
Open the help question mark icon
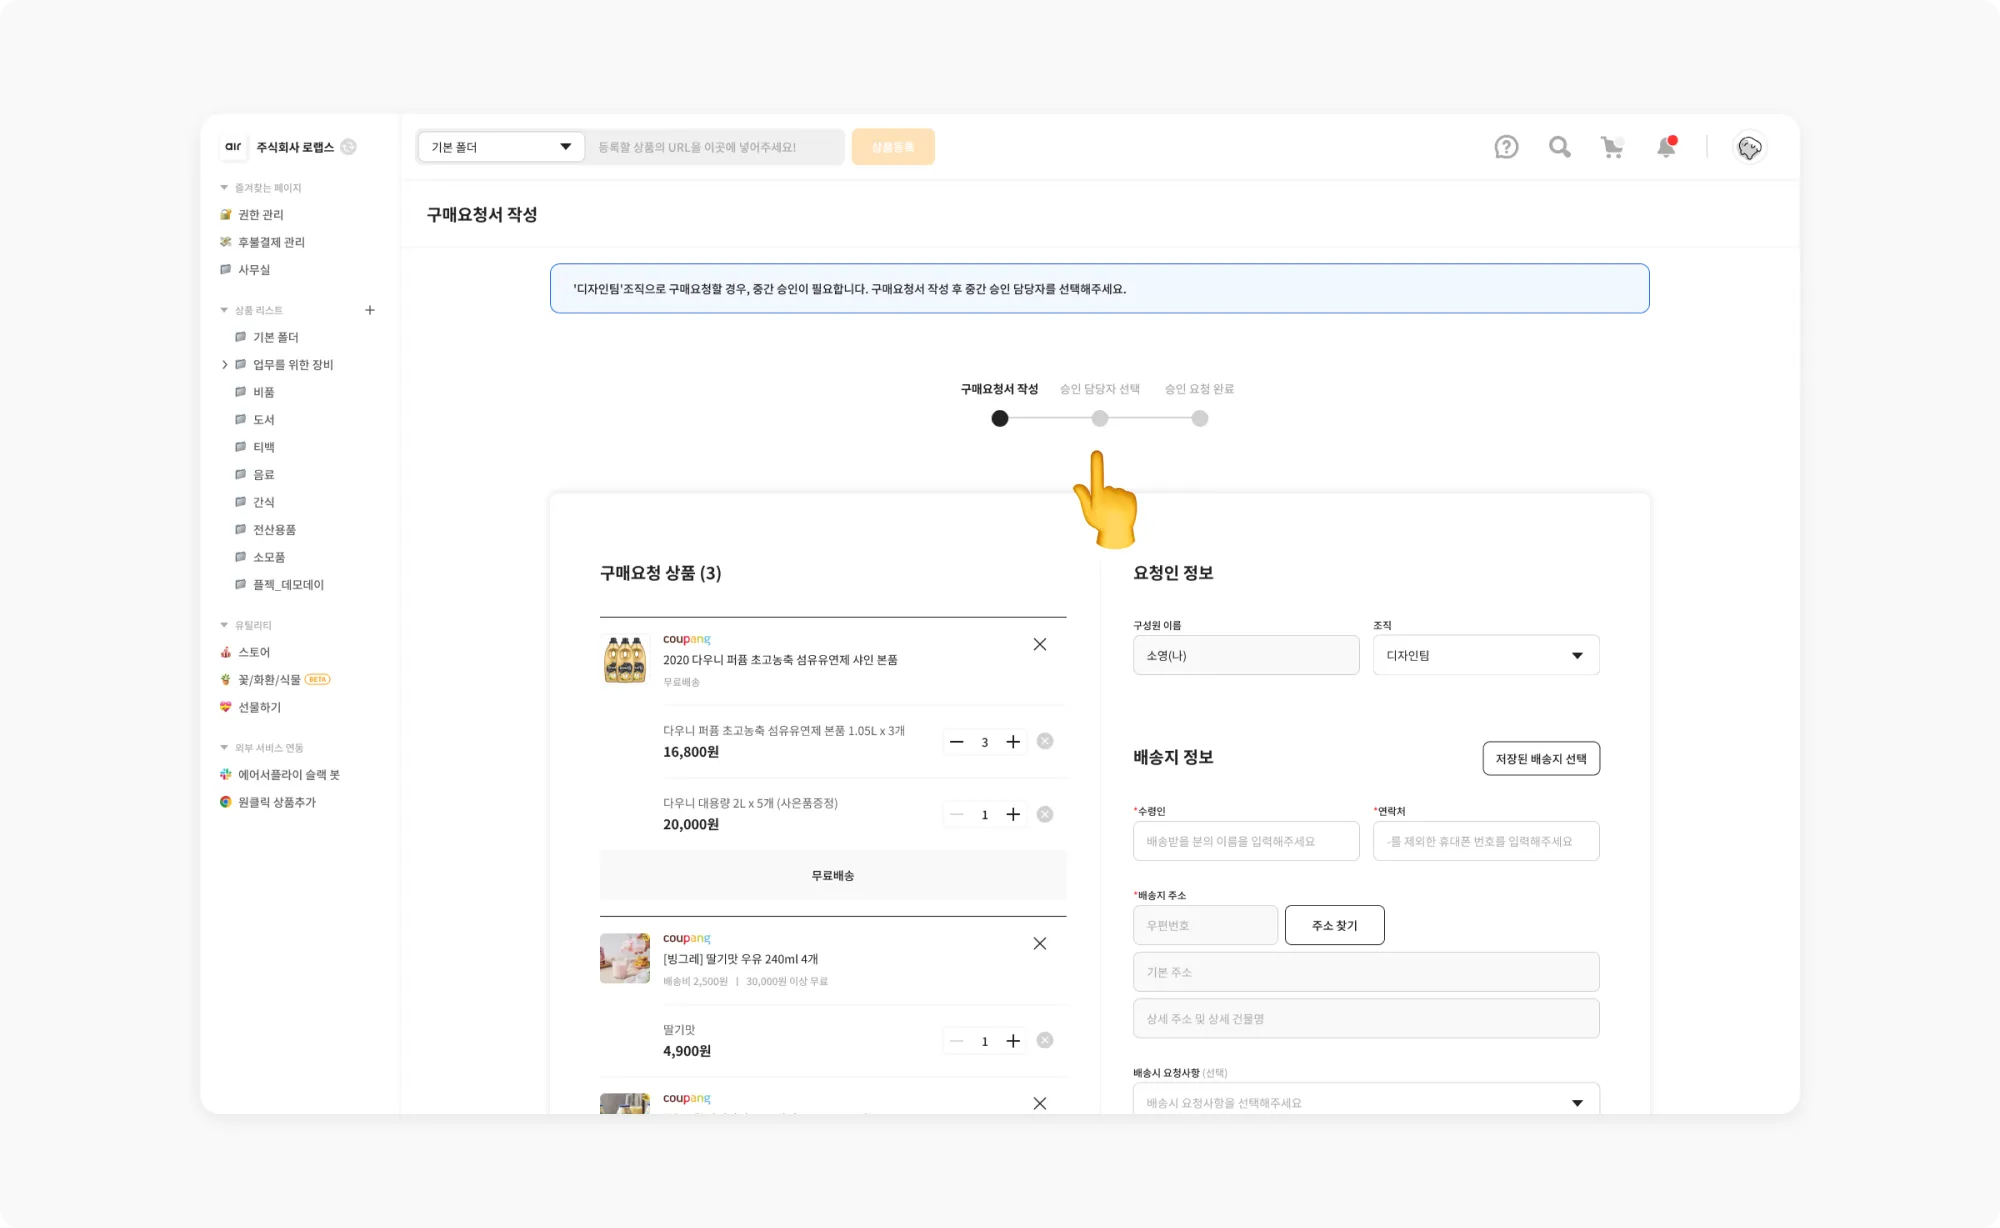coord(1506,147)
